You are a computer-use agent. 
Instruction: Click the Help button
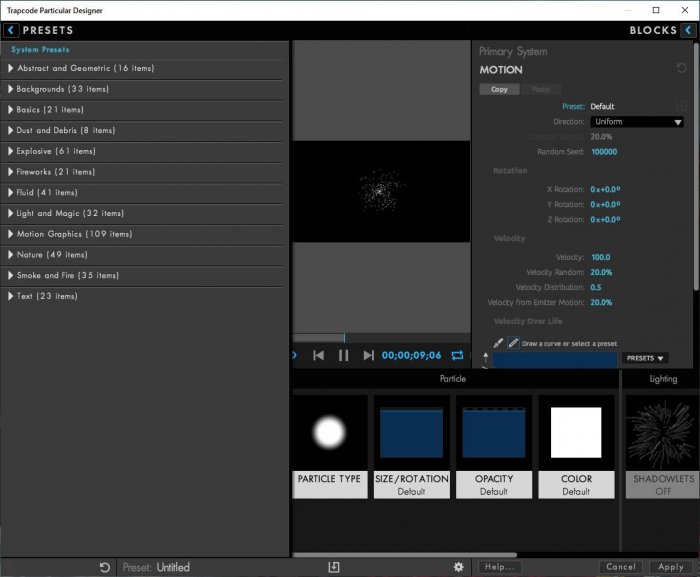click(500, 567)
